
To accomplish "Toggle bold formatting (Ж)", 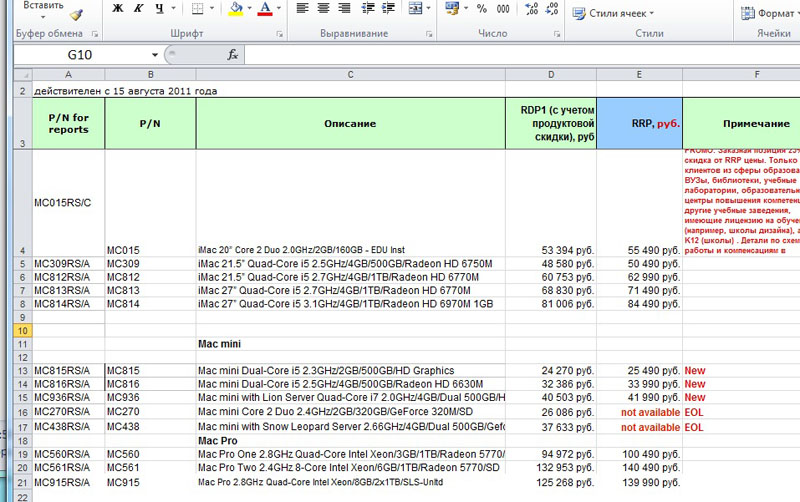I will [118, 8].
